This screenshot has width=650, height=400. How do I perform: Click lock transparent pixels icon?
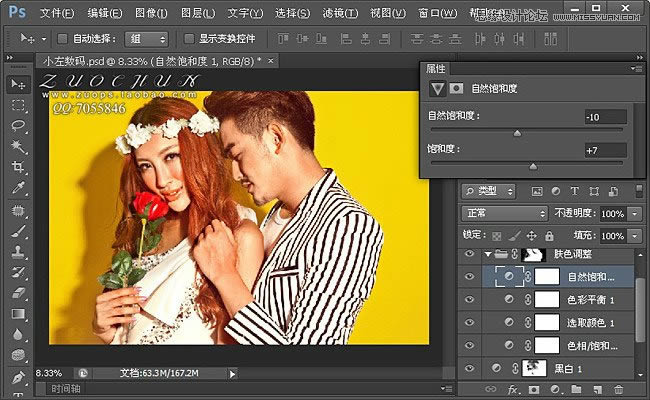click(x=496, y=236)
